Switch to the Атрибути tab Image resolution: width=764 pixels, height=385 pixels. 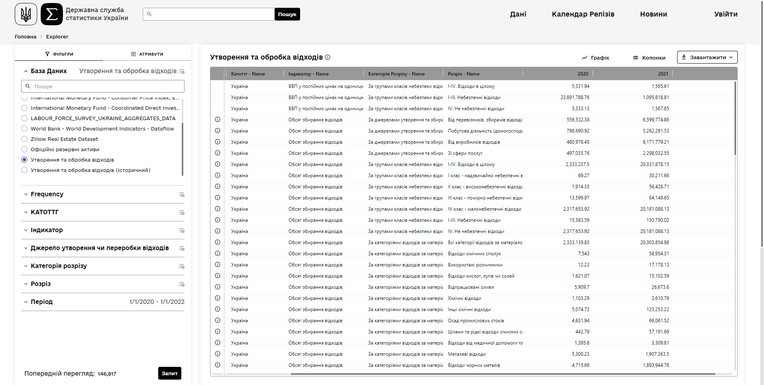[147, 54]
